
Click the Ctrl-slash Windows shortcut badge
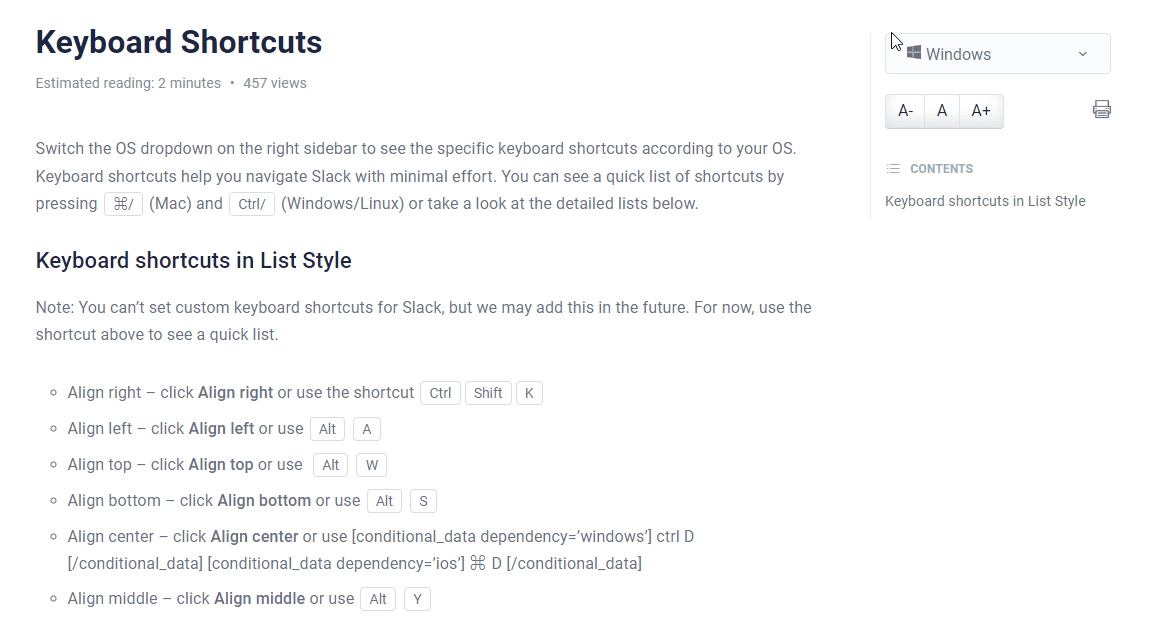[x=251, y=203]
